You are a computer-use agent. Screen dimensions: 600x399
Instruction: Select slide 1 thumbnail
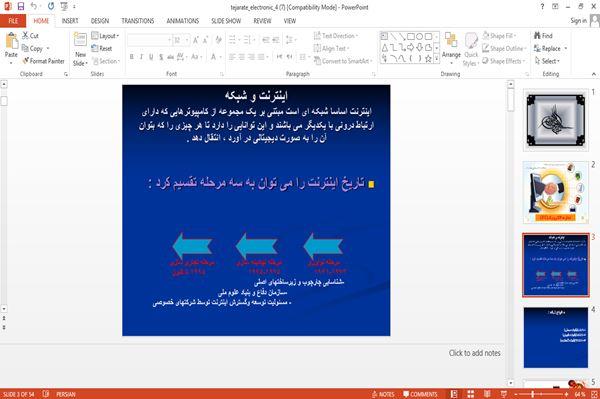[x=556, y=121]
